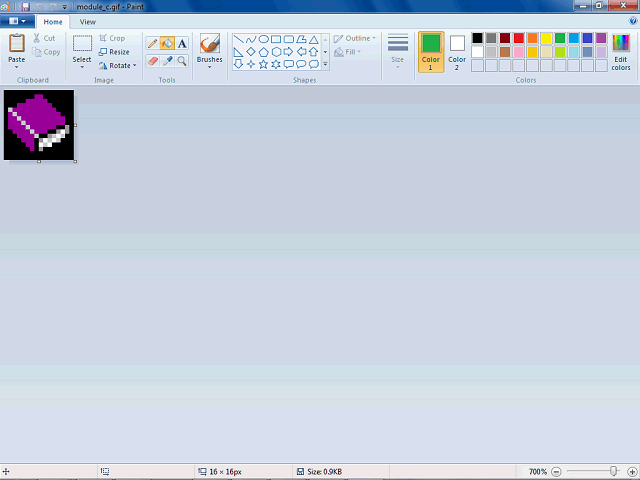Choose the Line shape

[239, 39]
